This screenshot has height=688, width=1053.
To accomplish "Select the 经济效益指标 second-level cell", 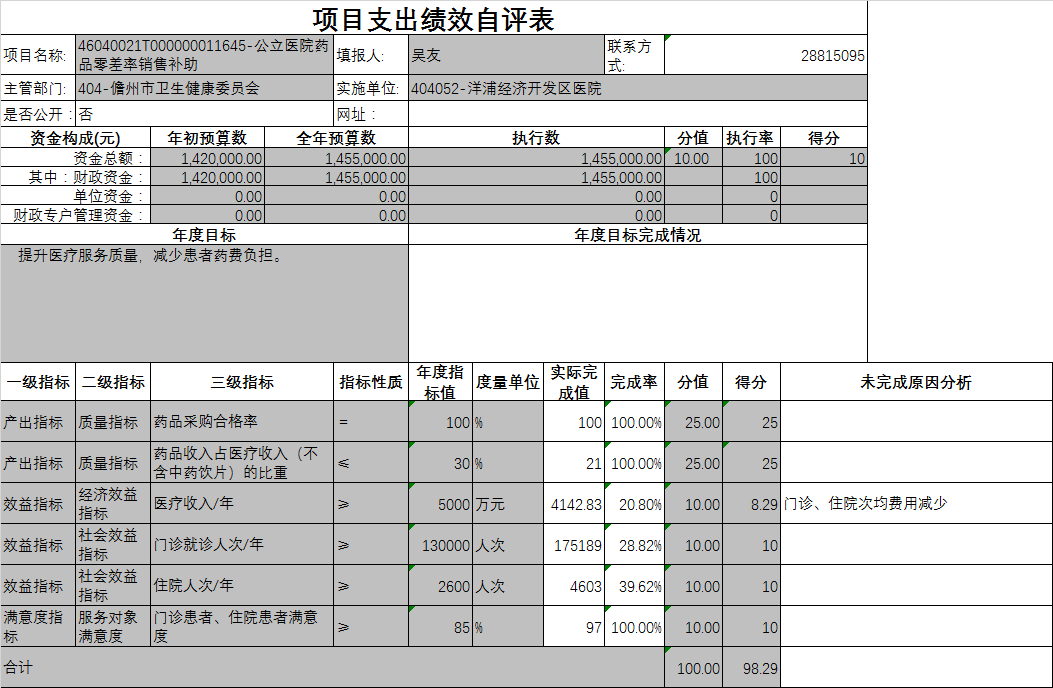I will [113, 503].
